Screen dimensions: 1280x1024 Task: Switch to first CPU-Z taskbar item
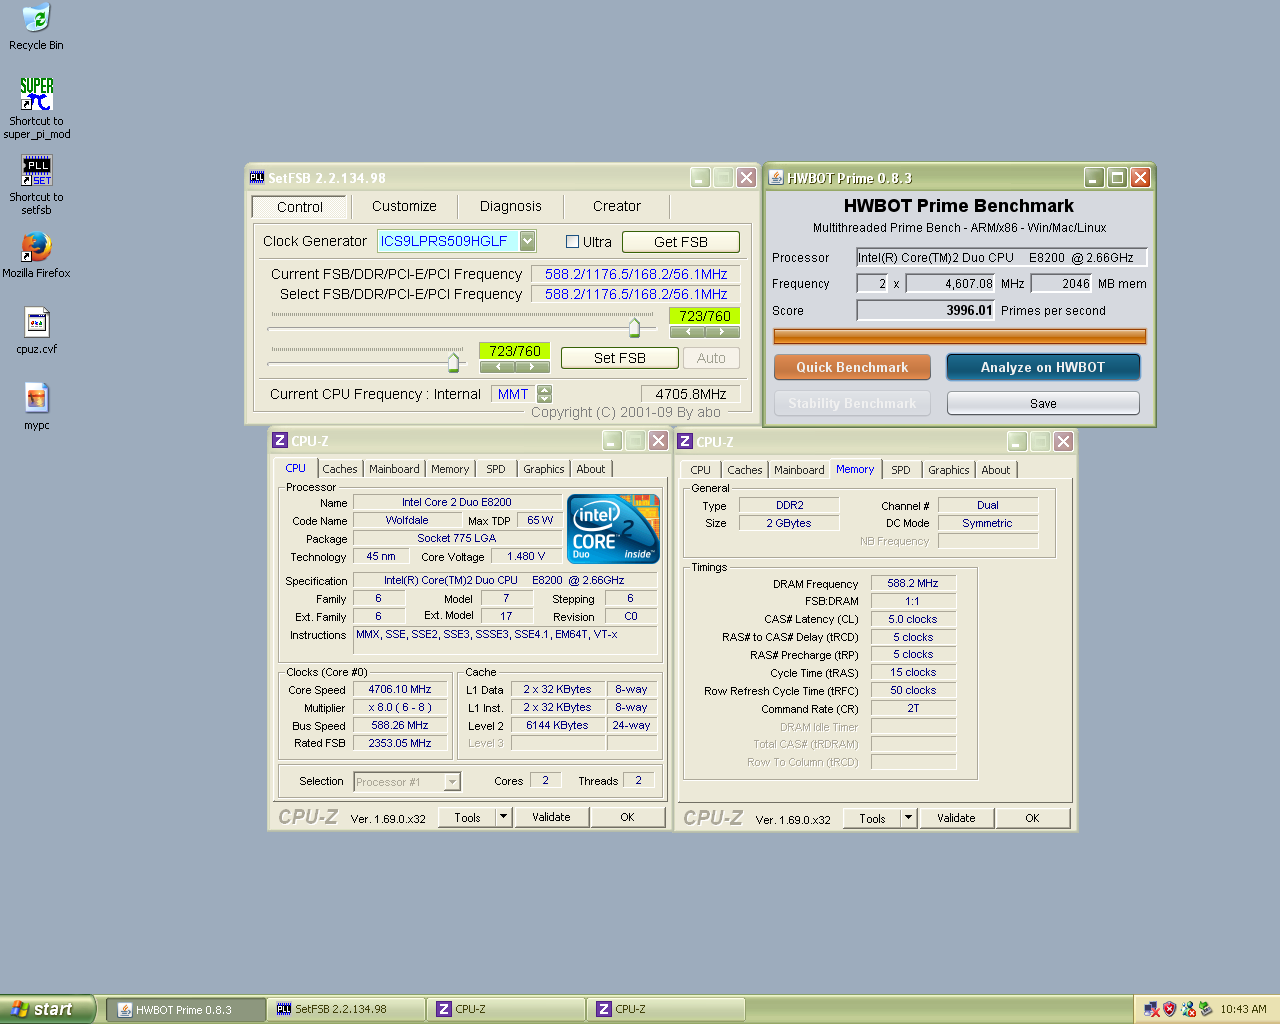click(506, 1009)
